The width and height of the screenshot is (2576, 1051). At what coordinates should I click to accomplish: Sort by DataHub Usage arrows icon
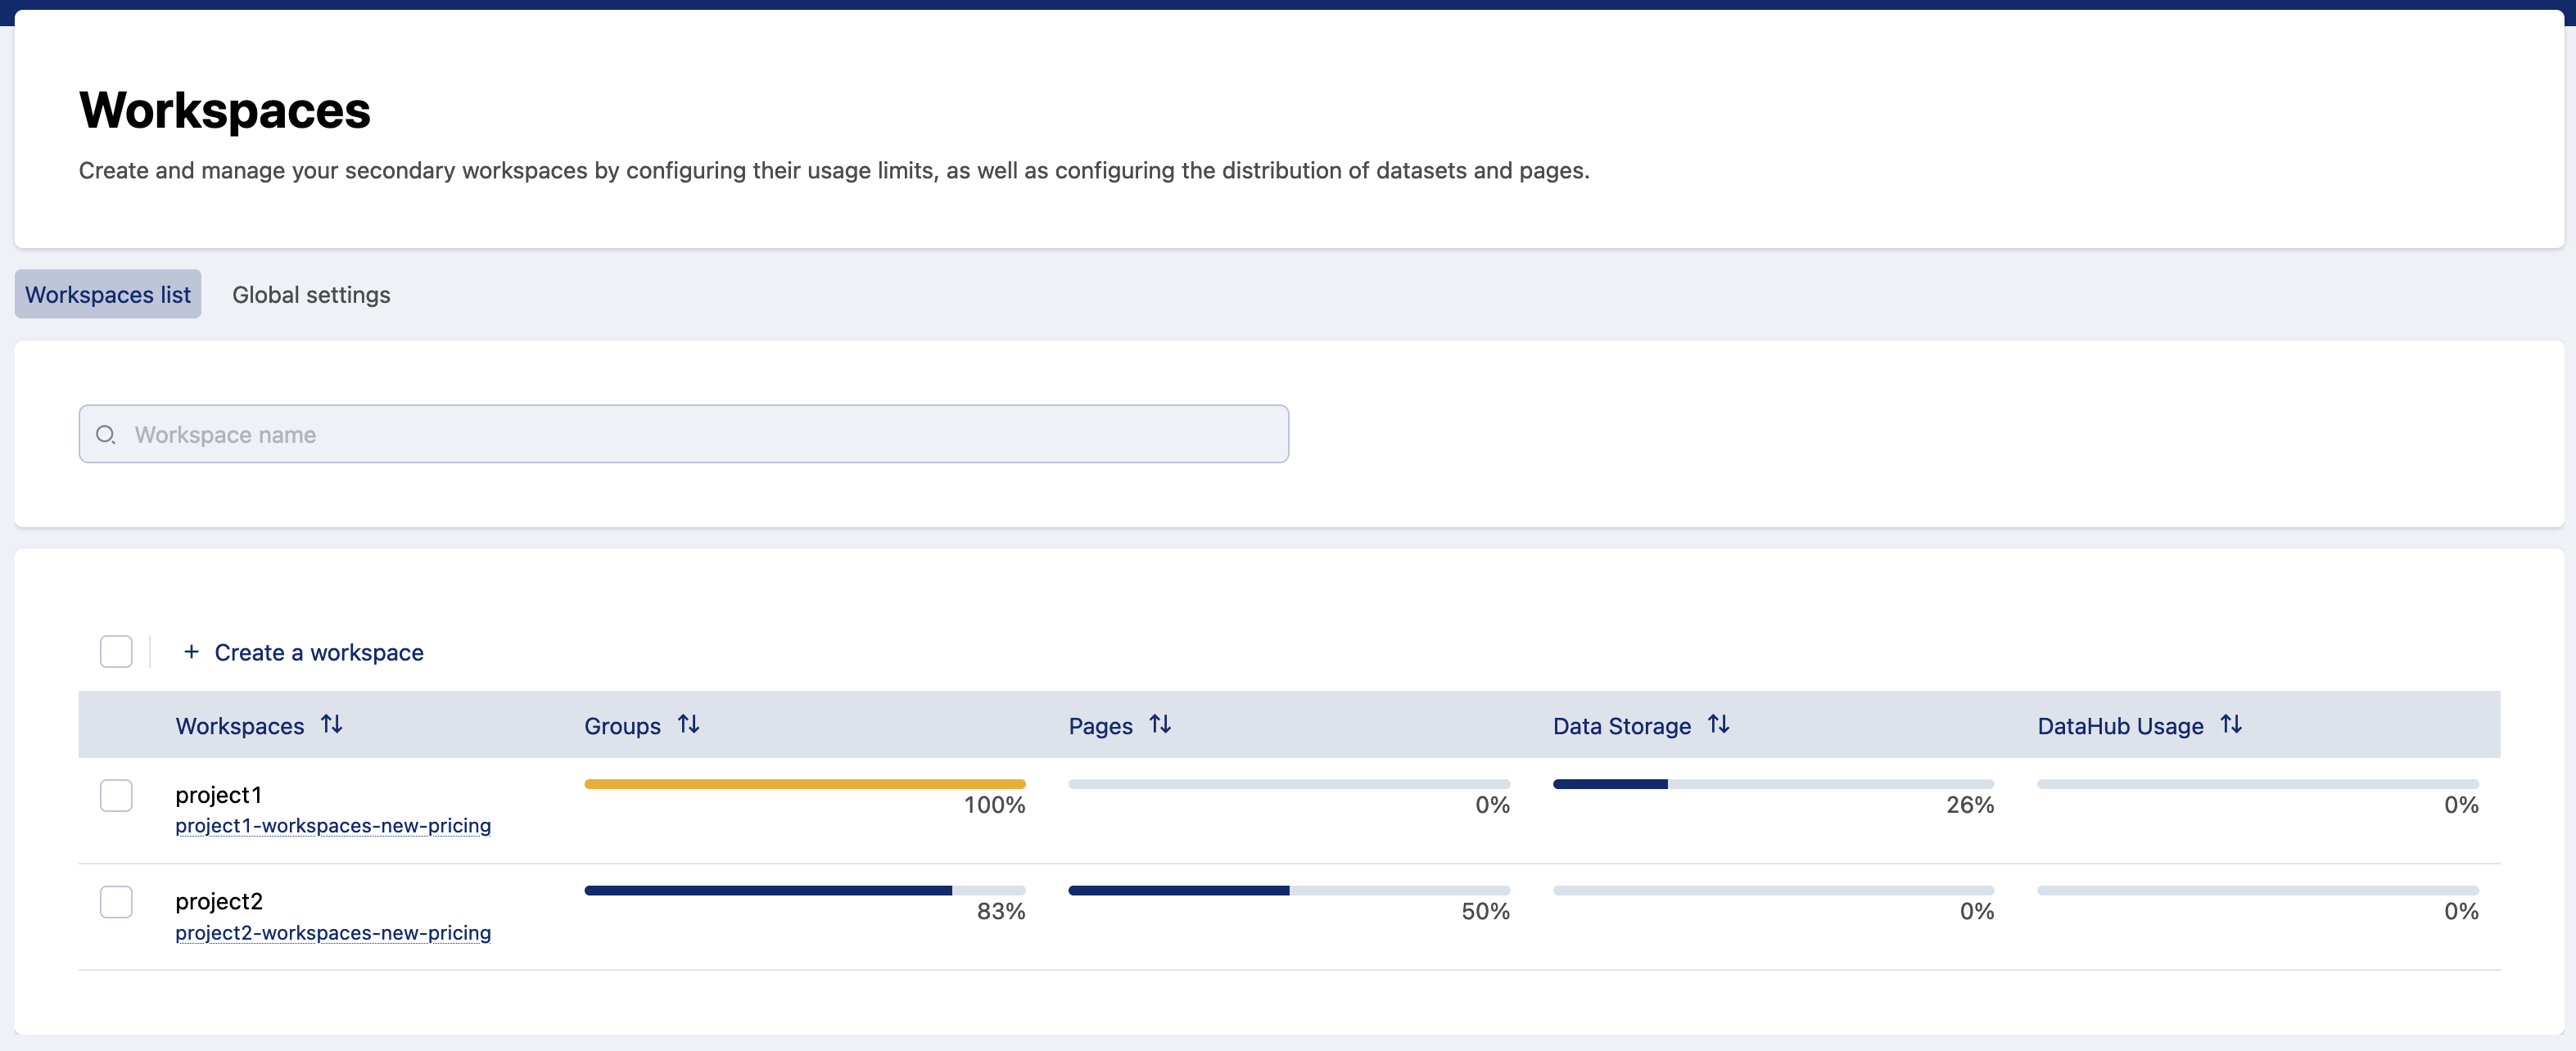coord(2230,724)
